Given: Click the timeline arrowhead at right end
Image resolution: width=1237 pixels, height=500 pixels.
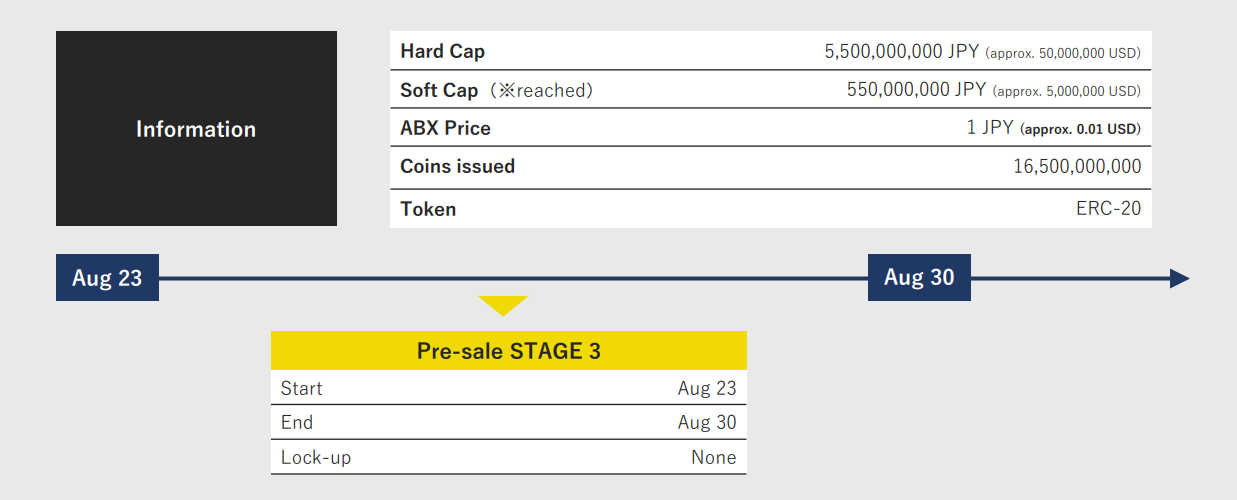Looking at the screenshot, I should point(1179,278).
